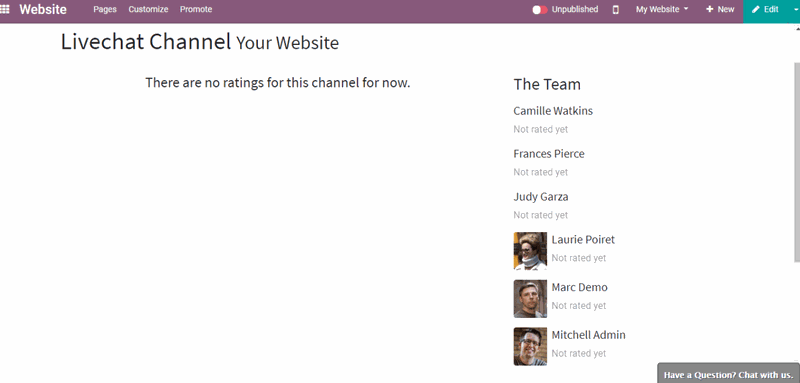800x383 pixels.
Task: Toggle the Unpublished switch
Action: point(540,10)
